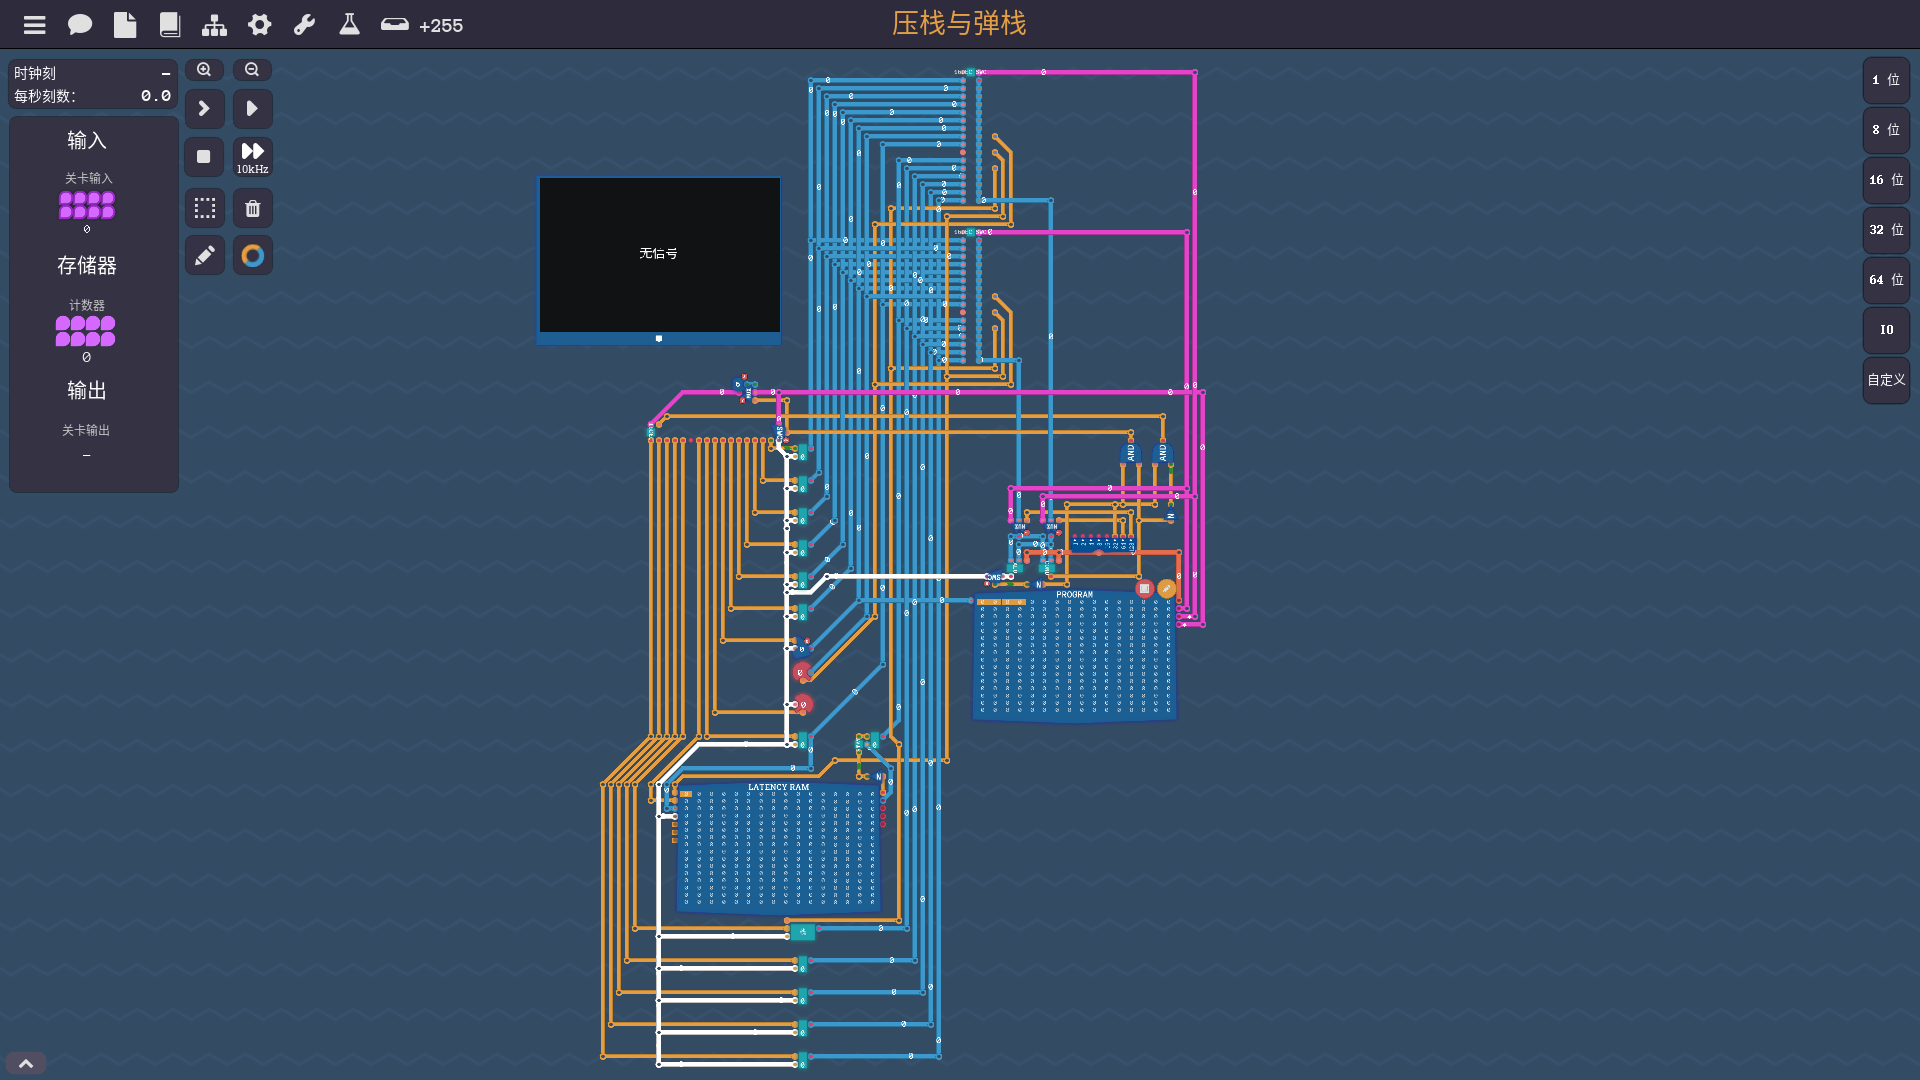The width and height of the screenshot is (1920, 1080).
Task: Expand the bottom-left chevron up panel
Action: point(26,1064)
